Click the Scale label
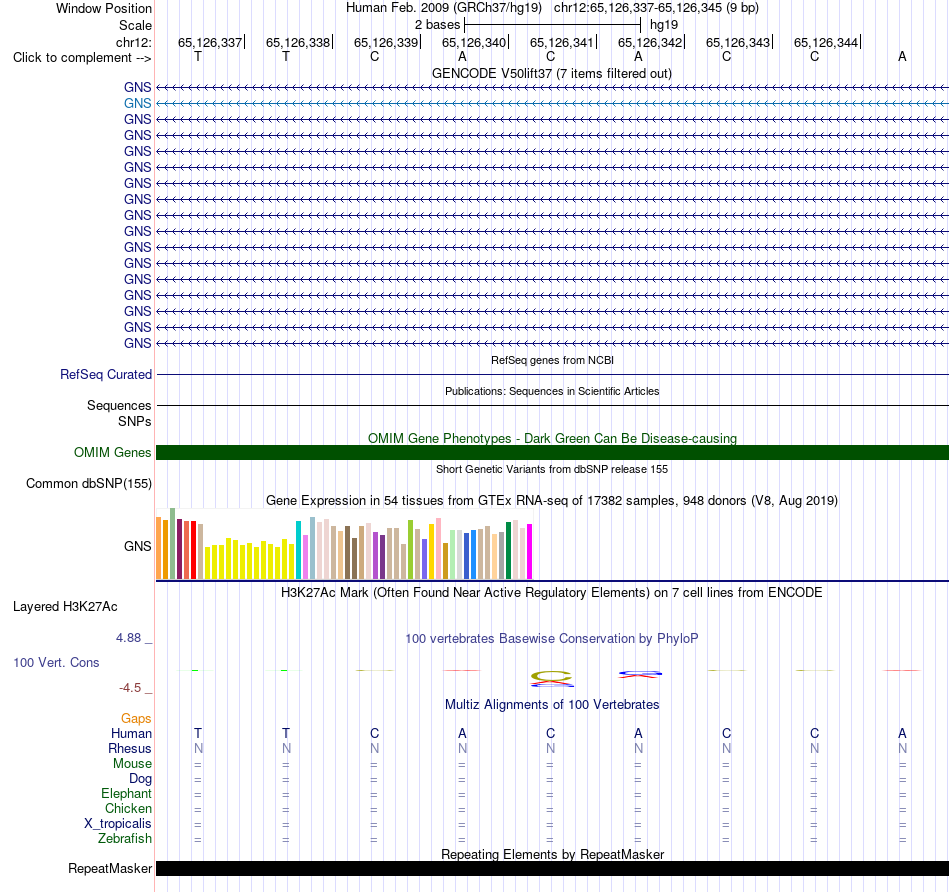The height and width of the screenshot is (892, 950). point(135,25)
